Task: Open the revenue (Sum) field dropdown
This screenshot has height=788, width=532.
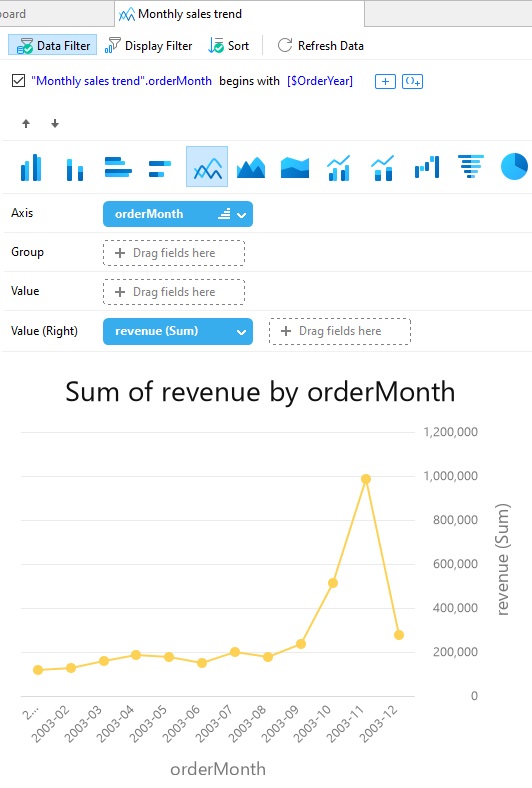Action: click(x=242, y=332)
